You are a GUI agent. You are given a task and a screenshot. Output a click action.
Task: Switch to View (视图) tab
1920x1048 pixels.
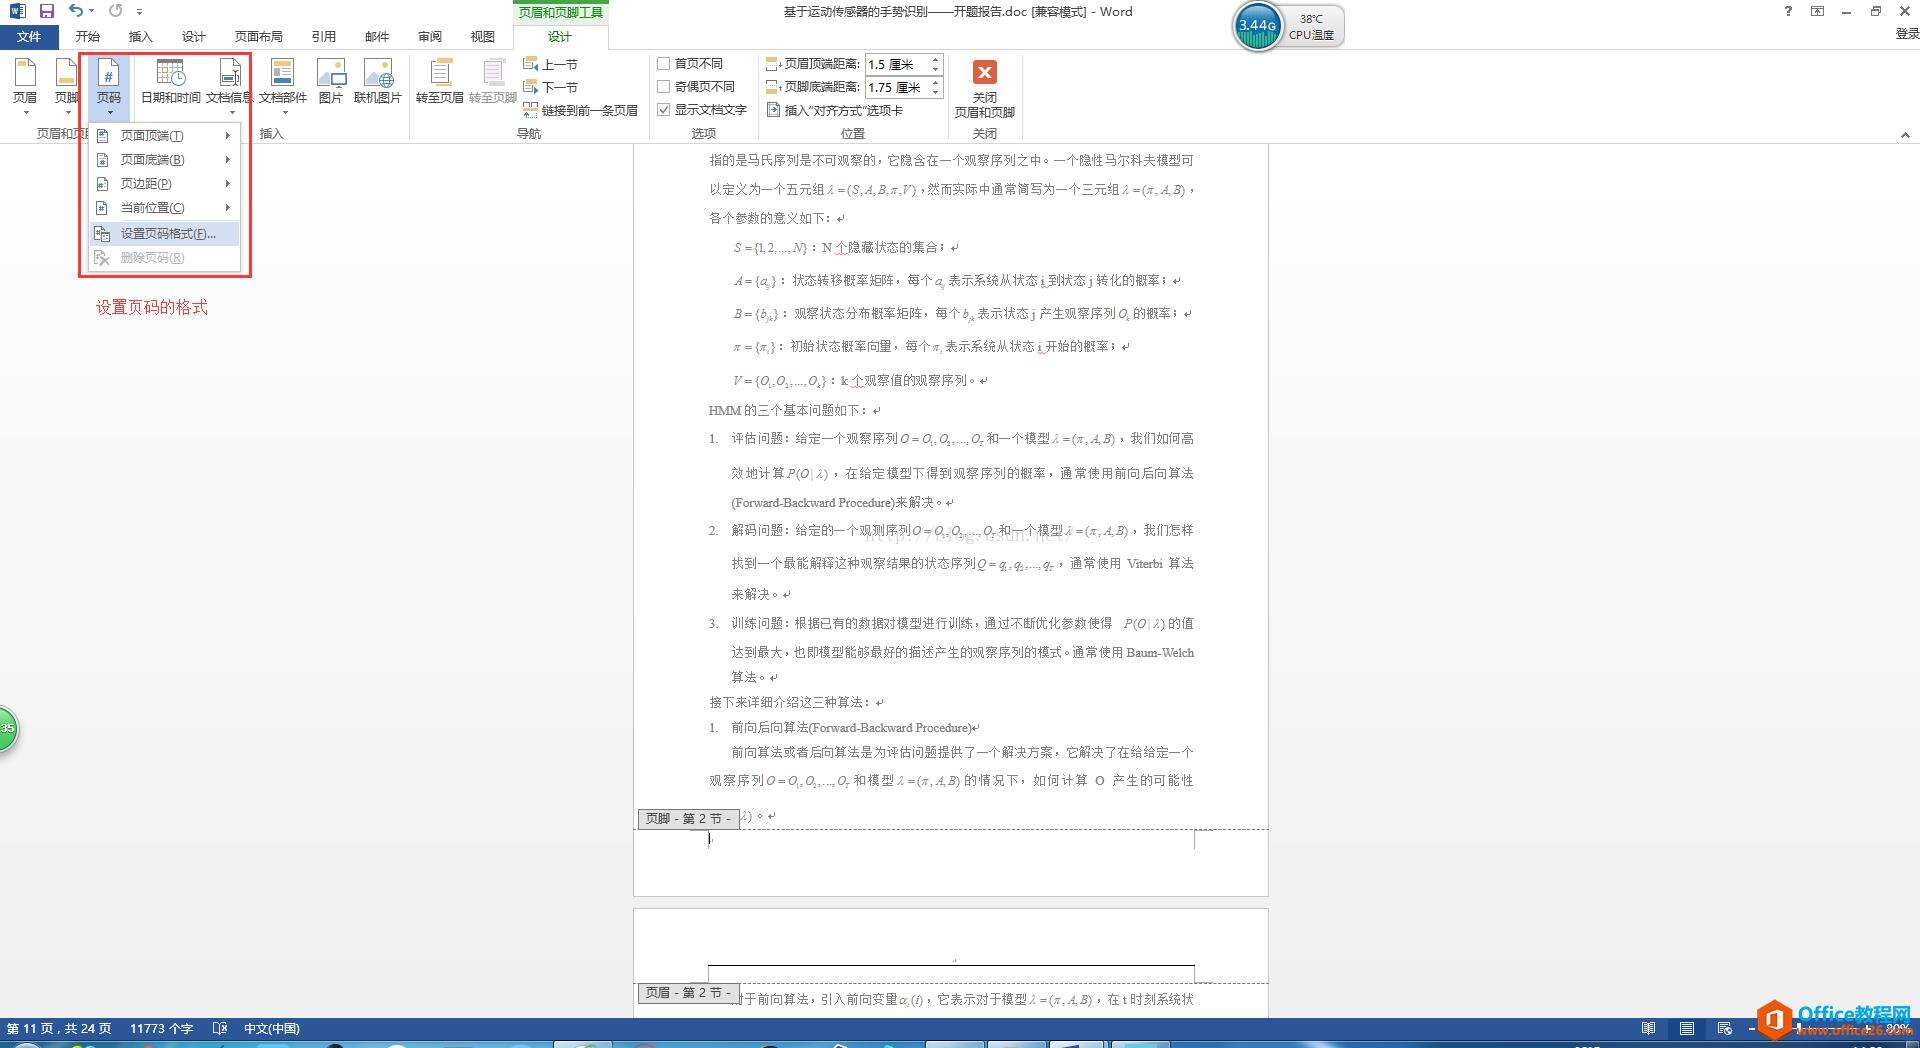pos(483,36)
